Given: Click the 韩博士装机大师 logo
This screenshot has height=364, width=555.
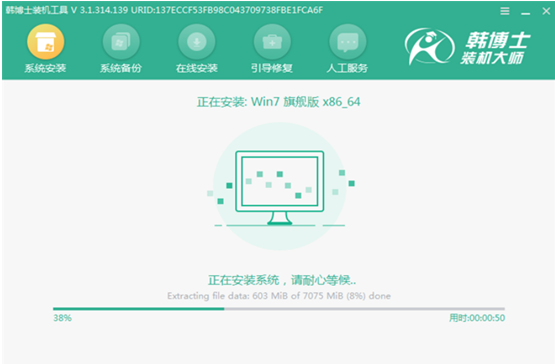Looking at the screenshot, I should point(467,47).
